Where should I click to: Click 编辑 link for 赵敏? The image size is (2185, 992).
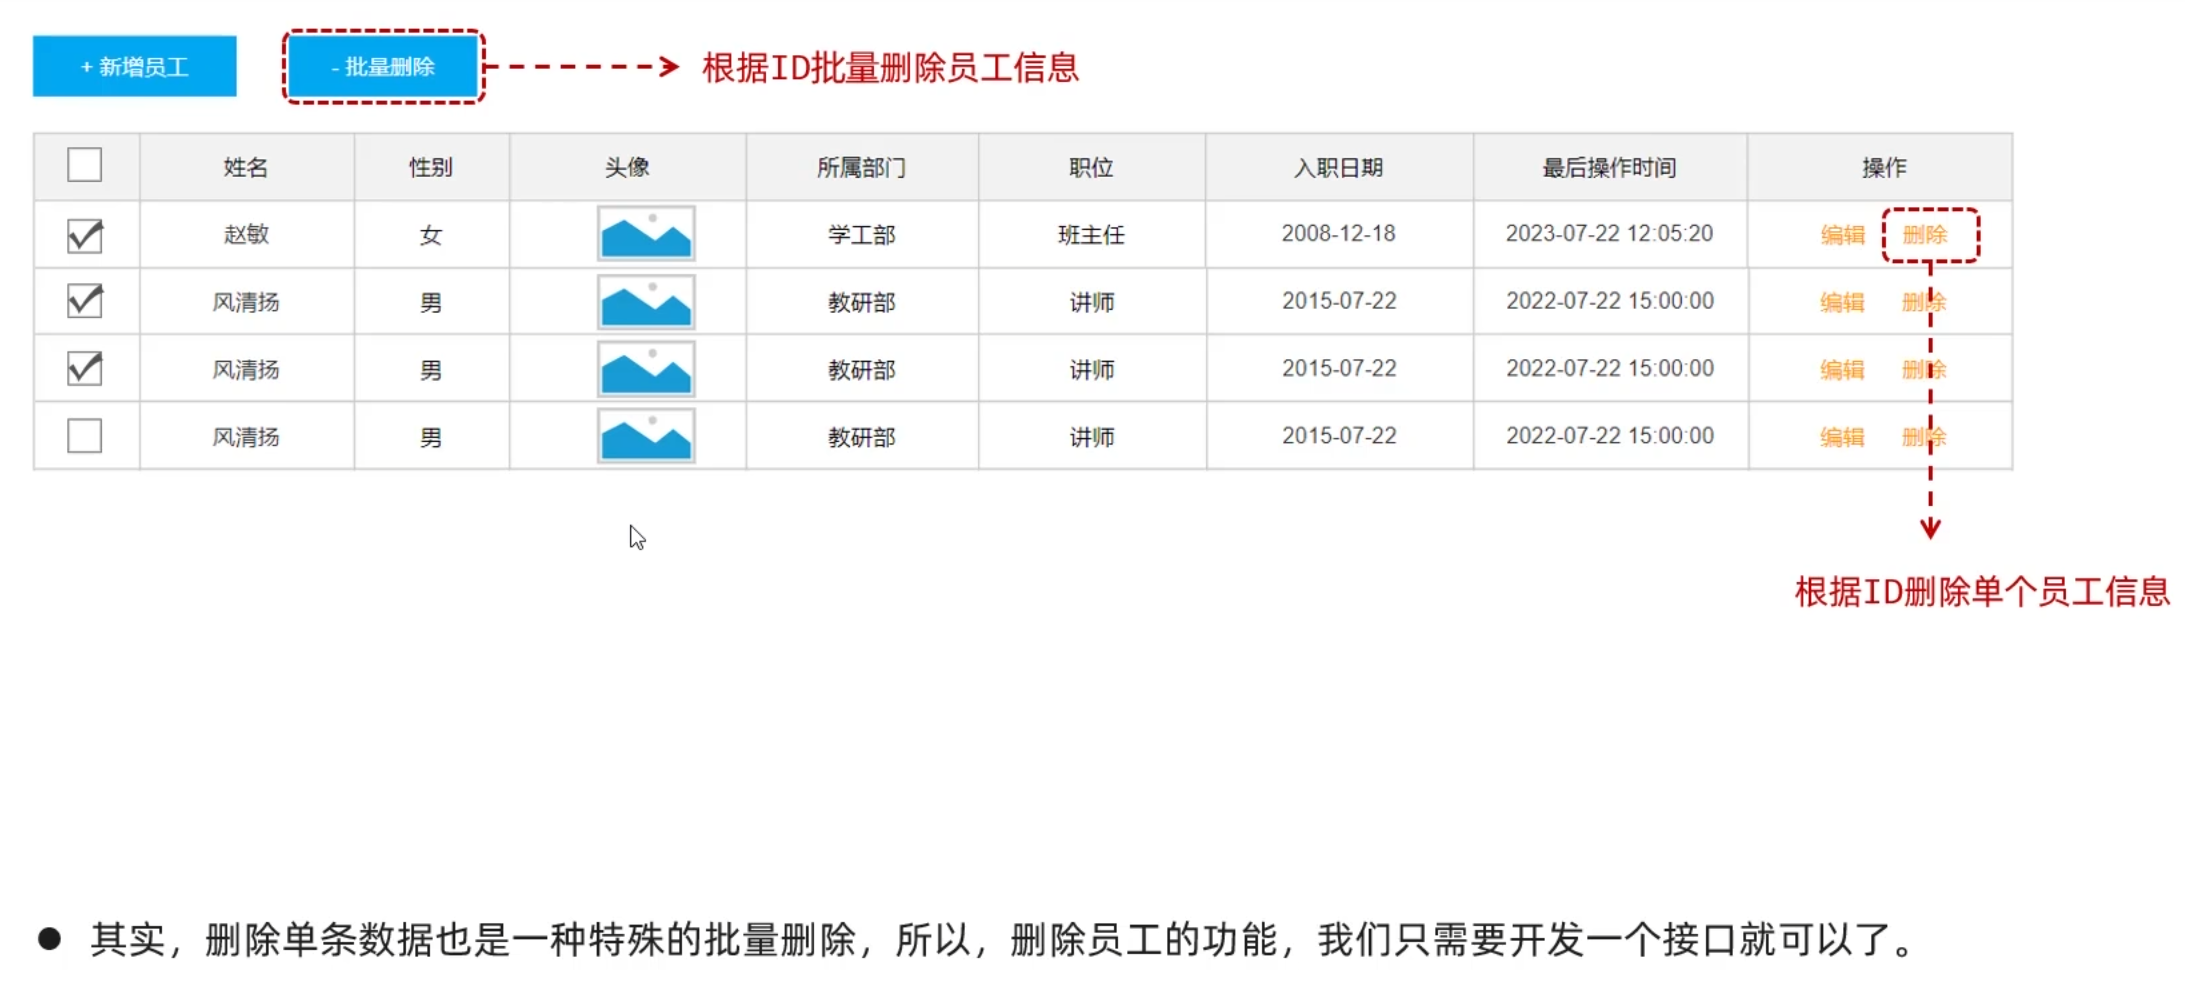tap(1842, 235)
